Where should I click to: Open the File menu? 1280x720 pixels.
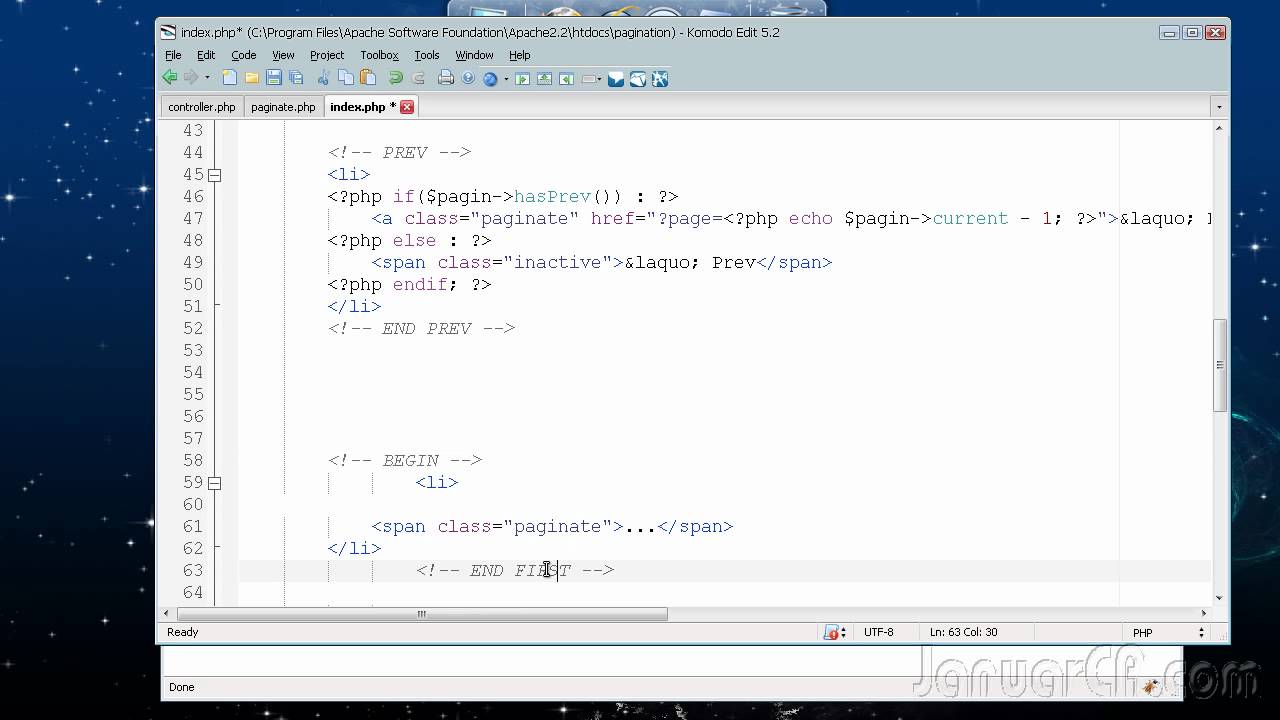tap(173, 55)
